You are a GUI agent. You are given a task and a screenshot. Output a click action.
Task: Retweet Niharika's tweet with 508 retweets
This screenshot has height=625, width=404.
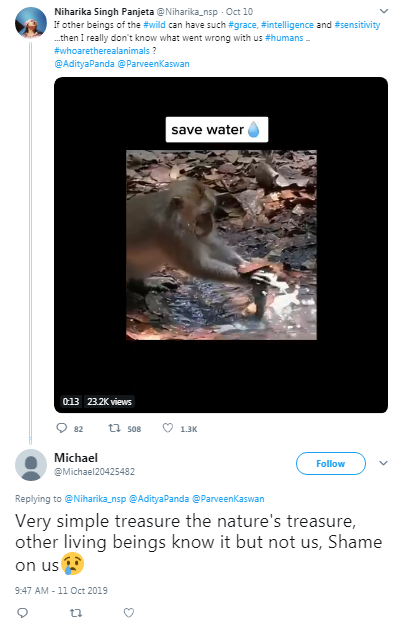point(114,428)
